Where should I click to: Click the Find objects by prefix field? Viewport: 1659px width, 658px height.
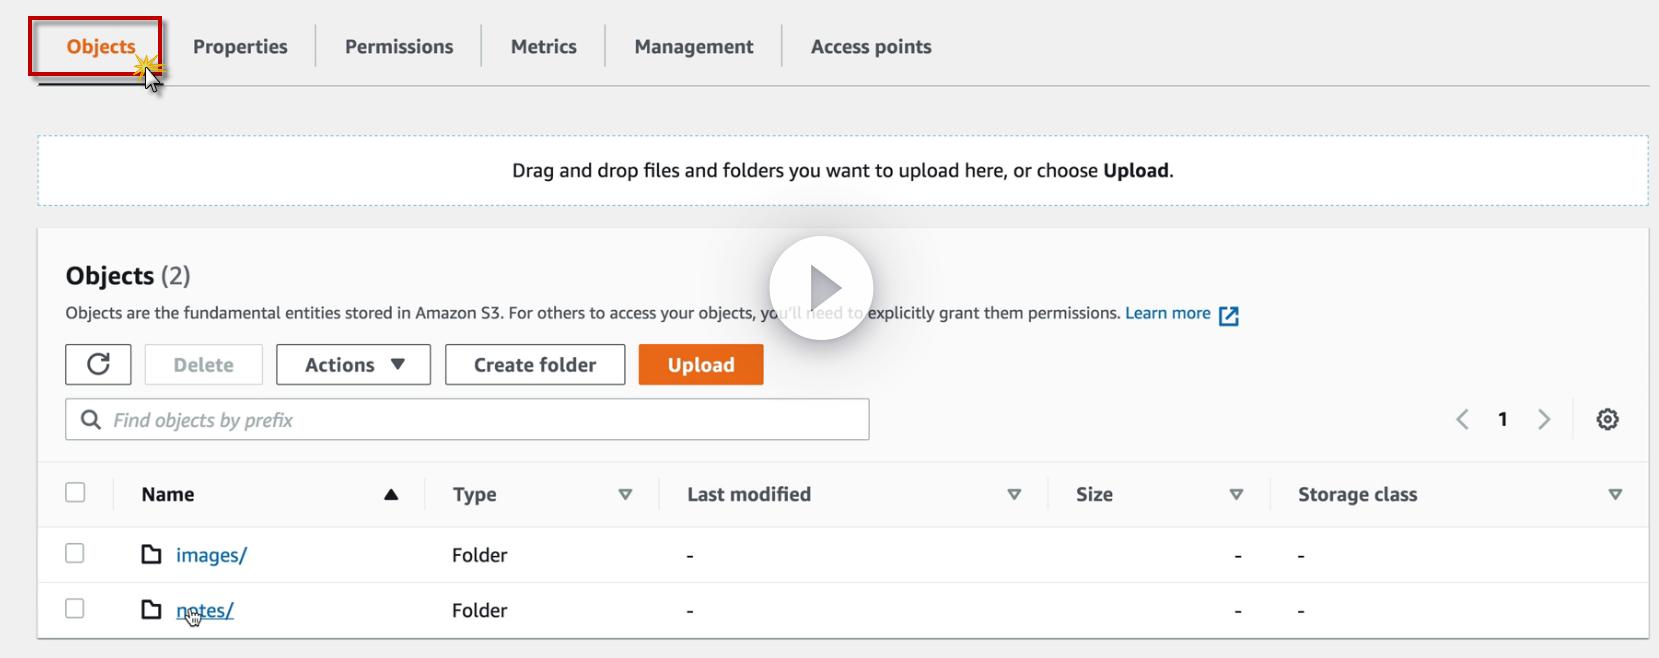tap(480, 420)
